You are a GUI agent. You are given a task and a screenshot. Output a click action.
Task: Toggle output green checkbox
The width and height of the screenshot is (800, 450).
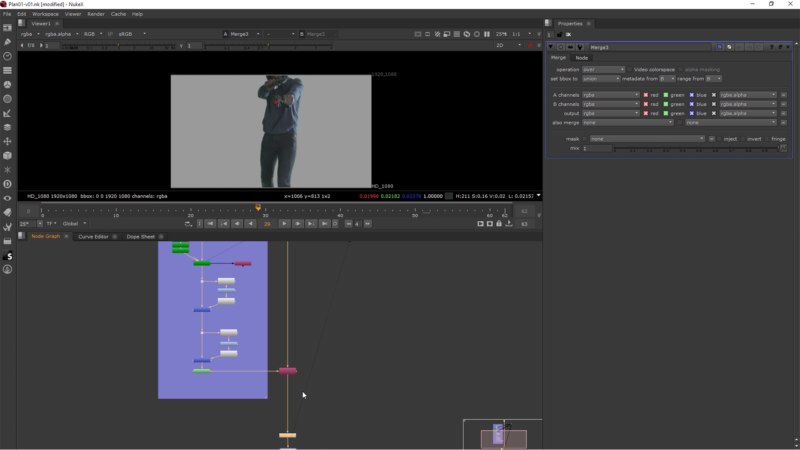pyautogui.click(x=665, y=113)
